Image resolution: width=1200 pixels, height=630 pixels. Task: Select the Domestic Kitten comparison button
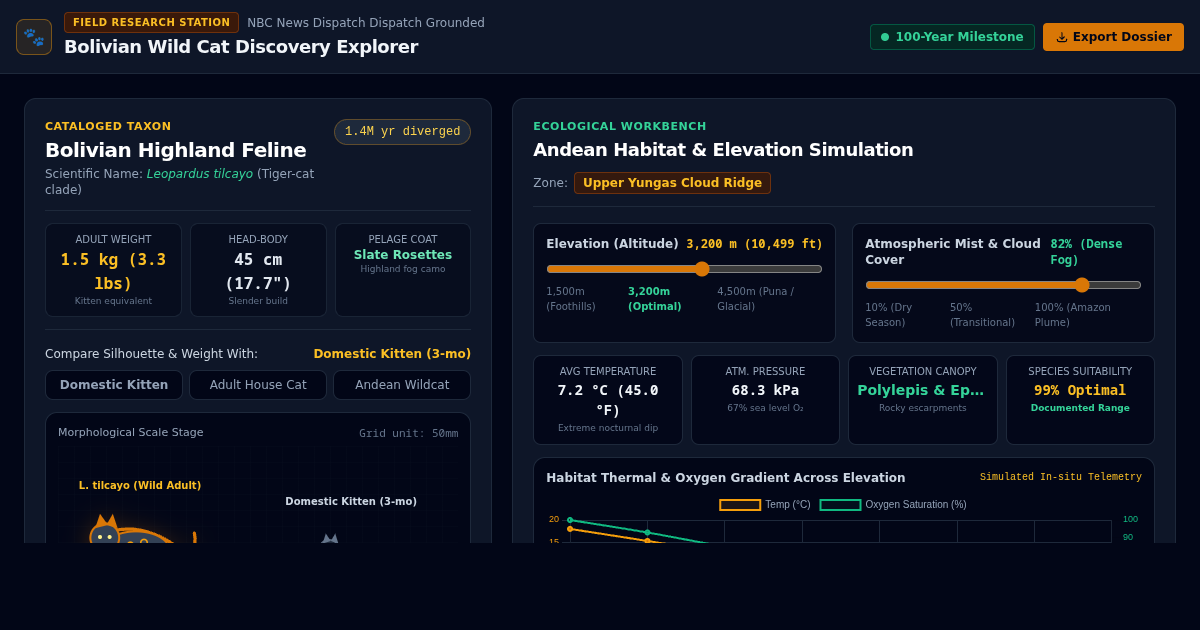point(114,385)
